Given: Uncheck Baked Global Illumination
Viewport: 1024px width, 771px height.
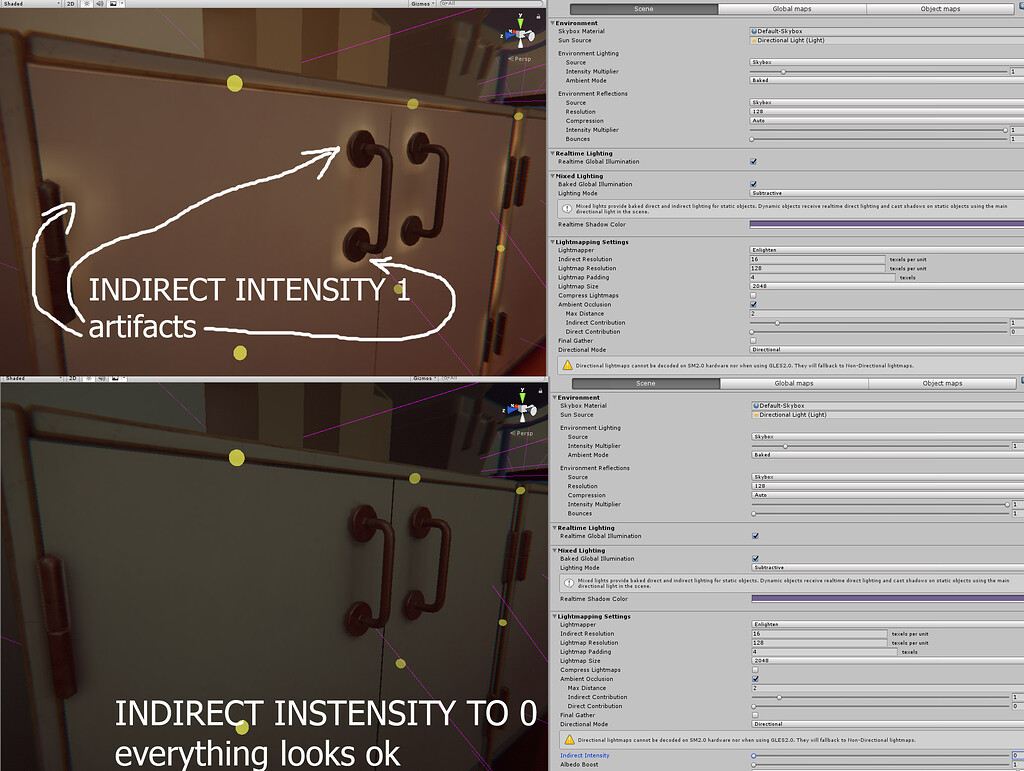Looking at the screenshot, I should 753,184.
